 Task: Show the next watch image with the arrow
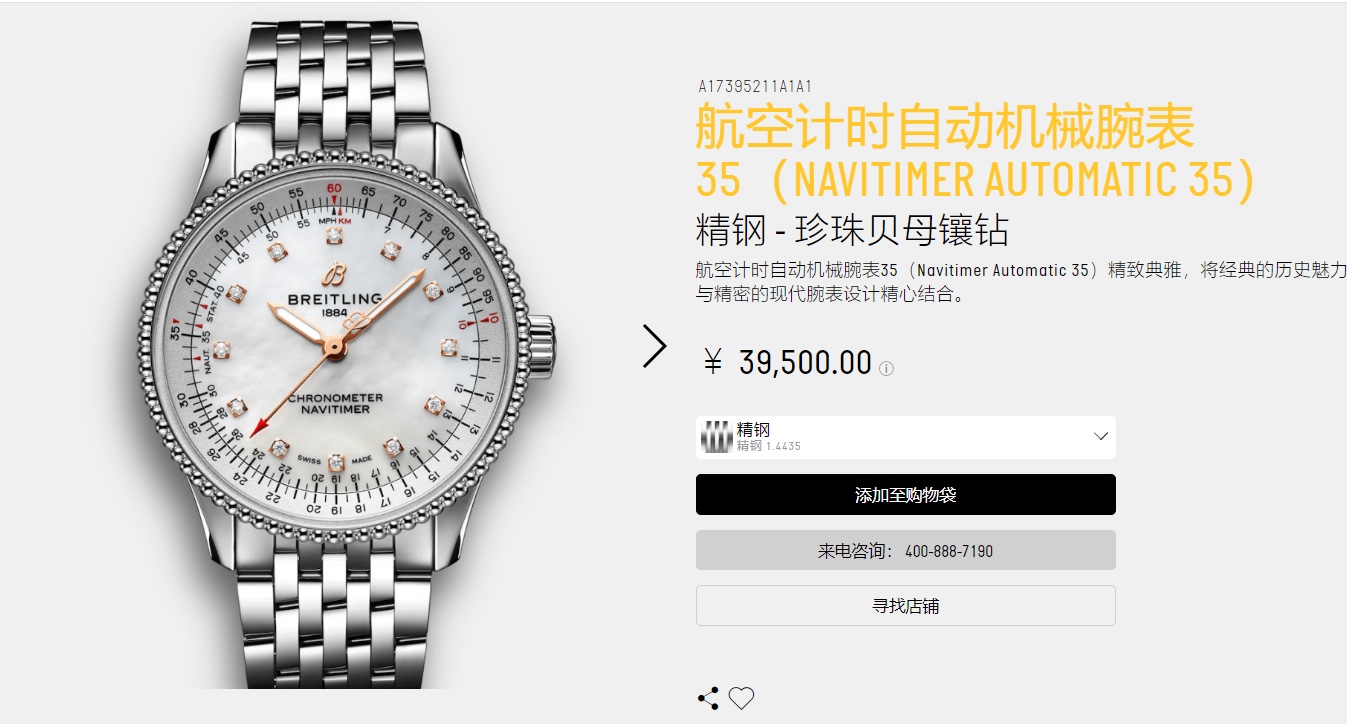655,346
